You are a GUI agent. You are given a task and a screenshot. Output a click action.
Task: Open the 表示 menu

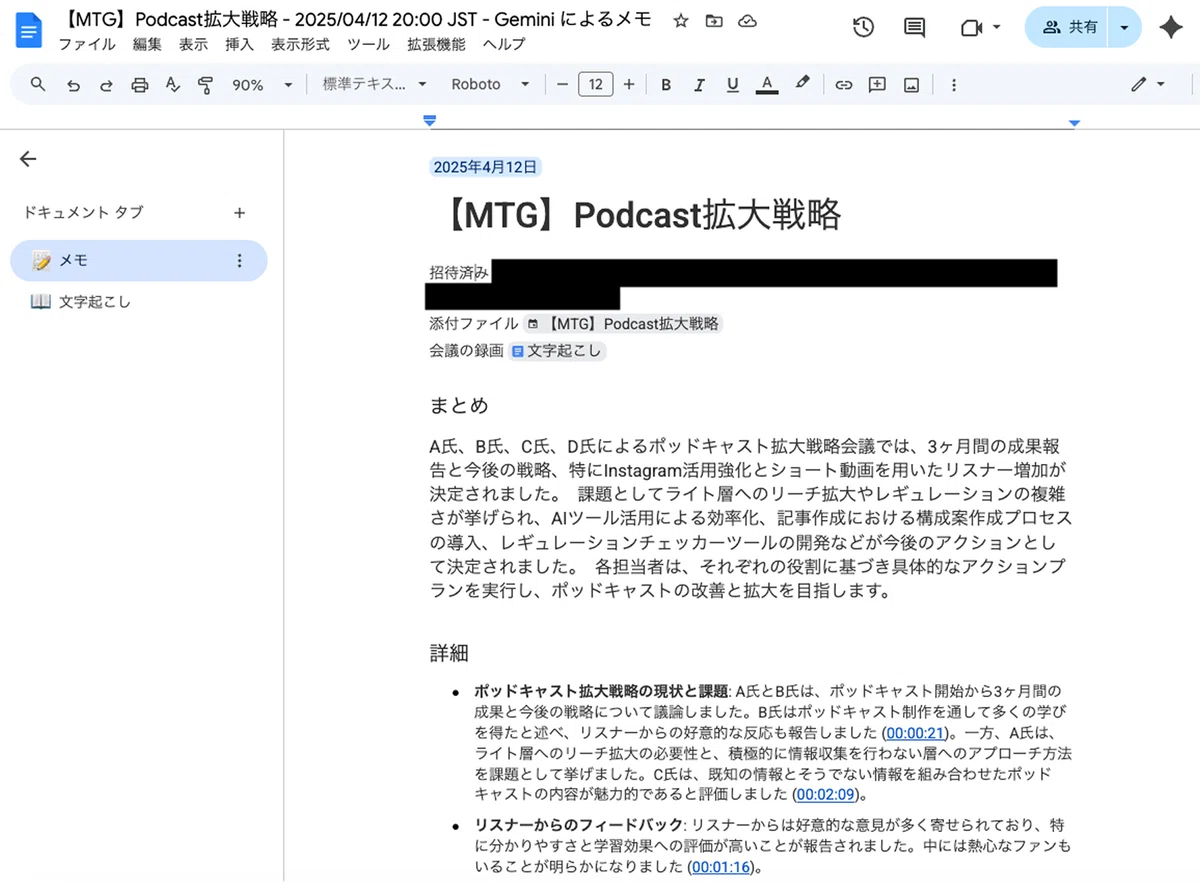pos(194,45)
